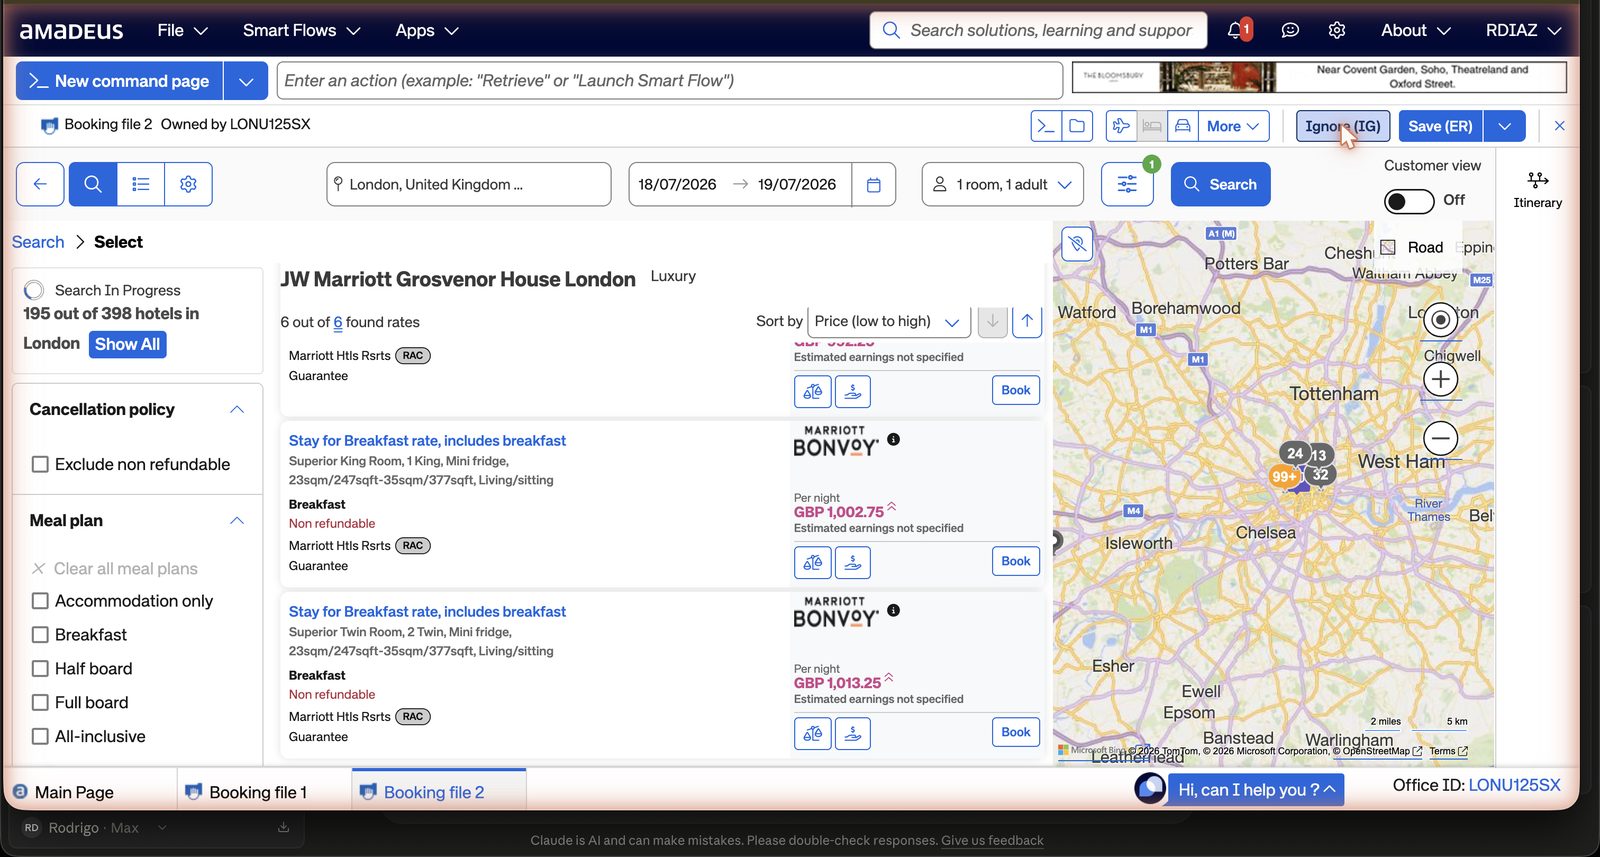Click the Save (ER) button

1440,126
